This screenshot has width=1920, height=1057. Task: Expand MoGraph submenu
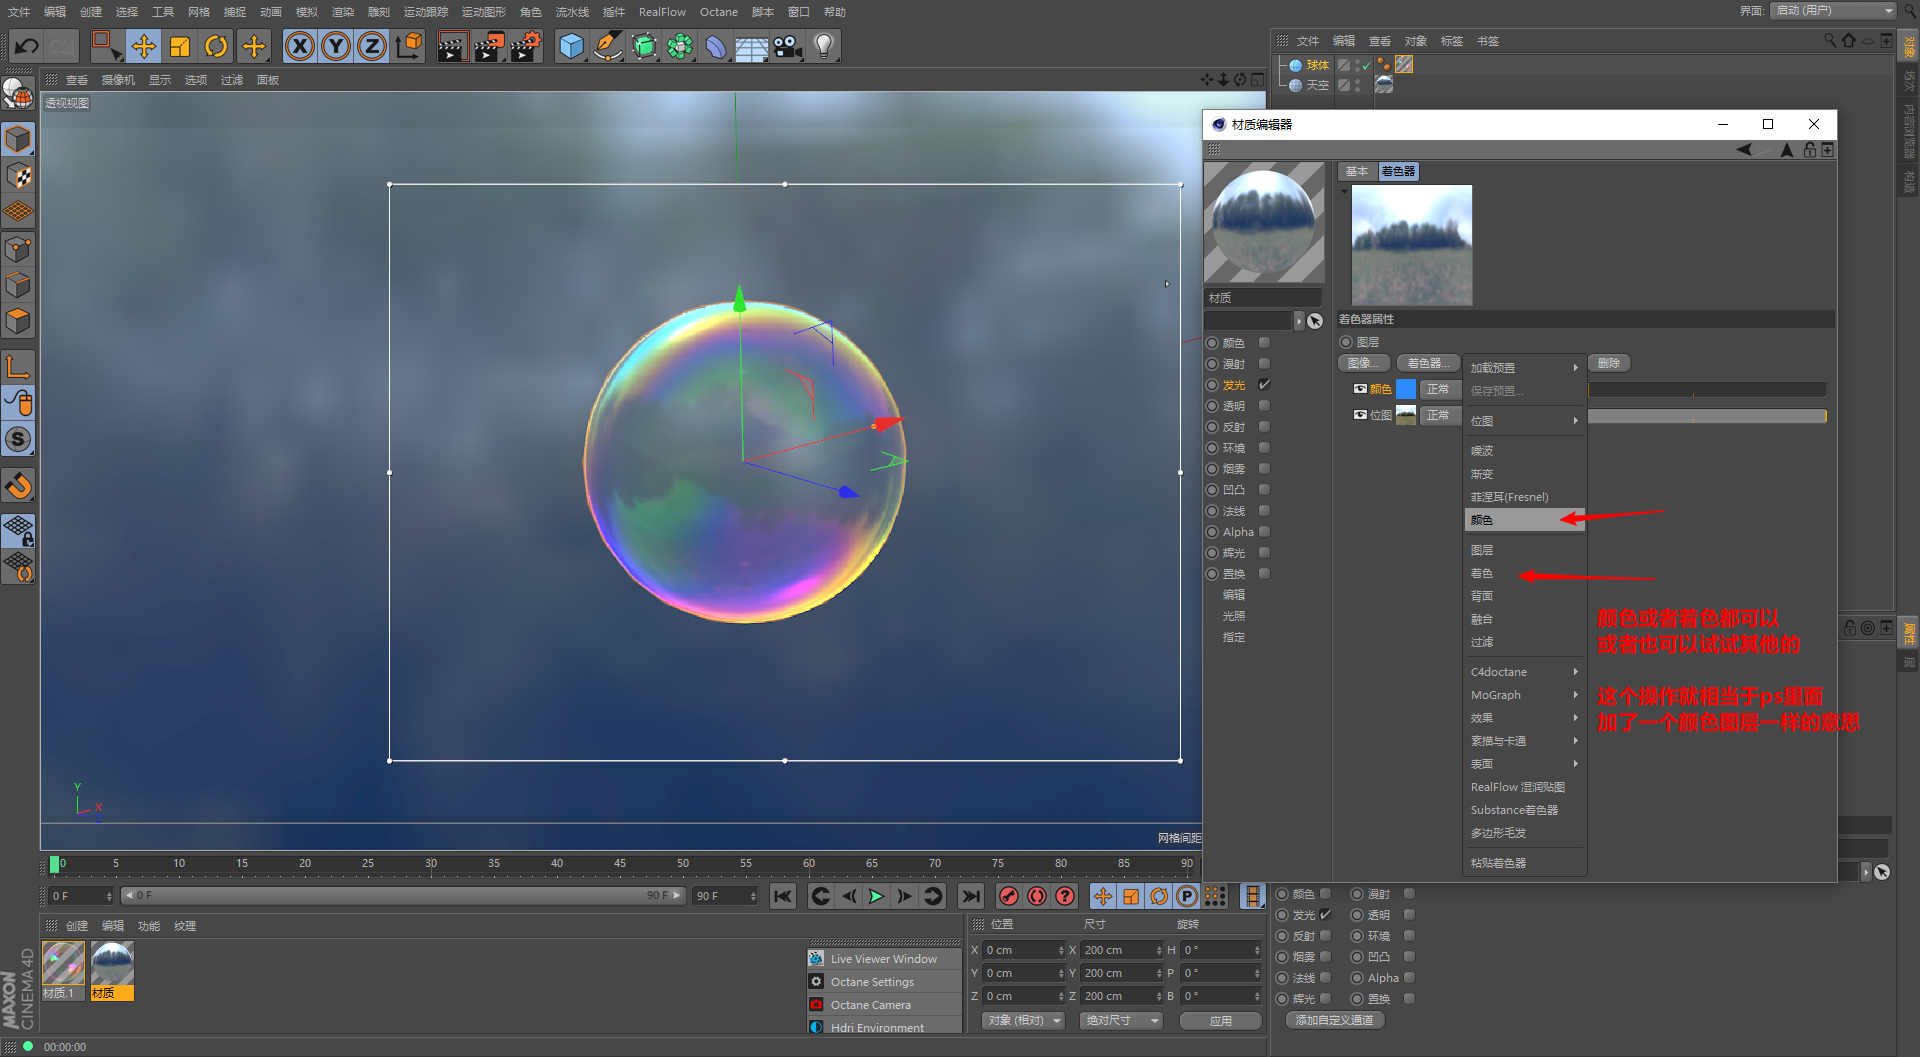[x=1524, y=695]
